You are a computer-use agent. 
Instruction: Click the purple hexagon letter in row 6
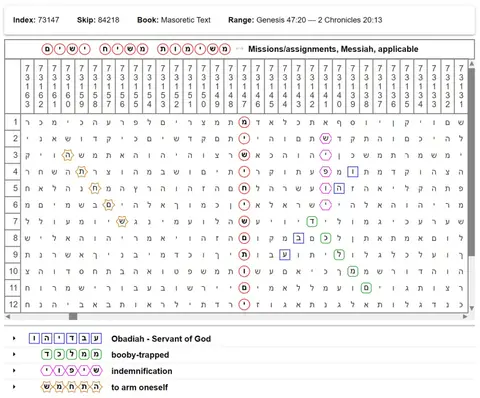[x=325, y=205]
